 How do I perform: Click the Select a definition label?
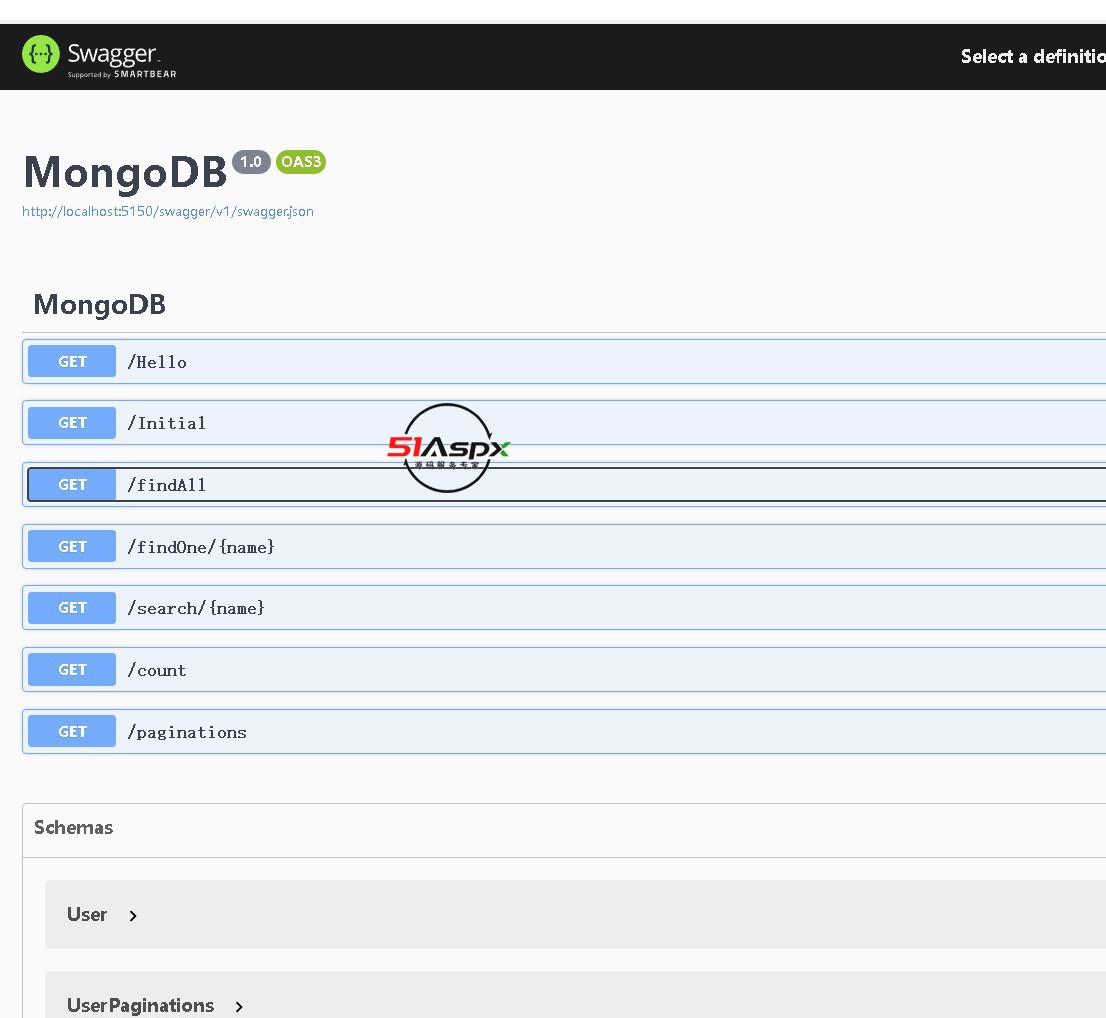tap(1033, 56)
